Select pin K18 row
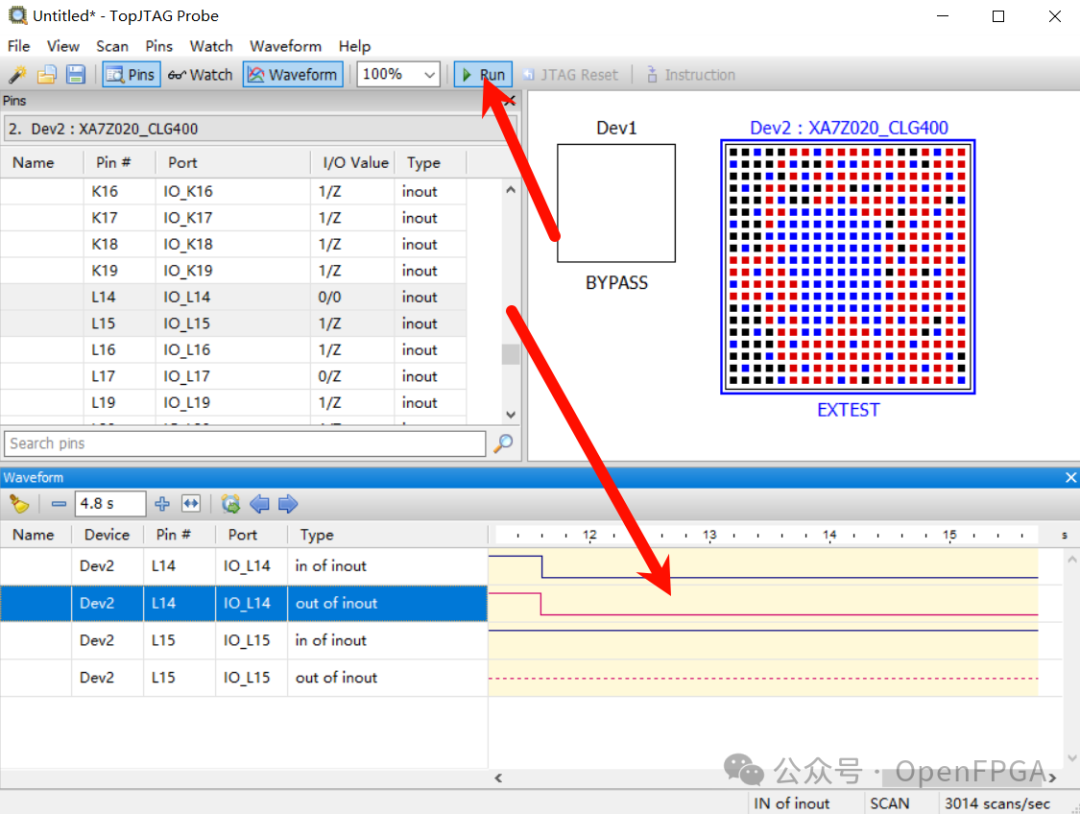The image size is (1080, 814). (233, 244)
